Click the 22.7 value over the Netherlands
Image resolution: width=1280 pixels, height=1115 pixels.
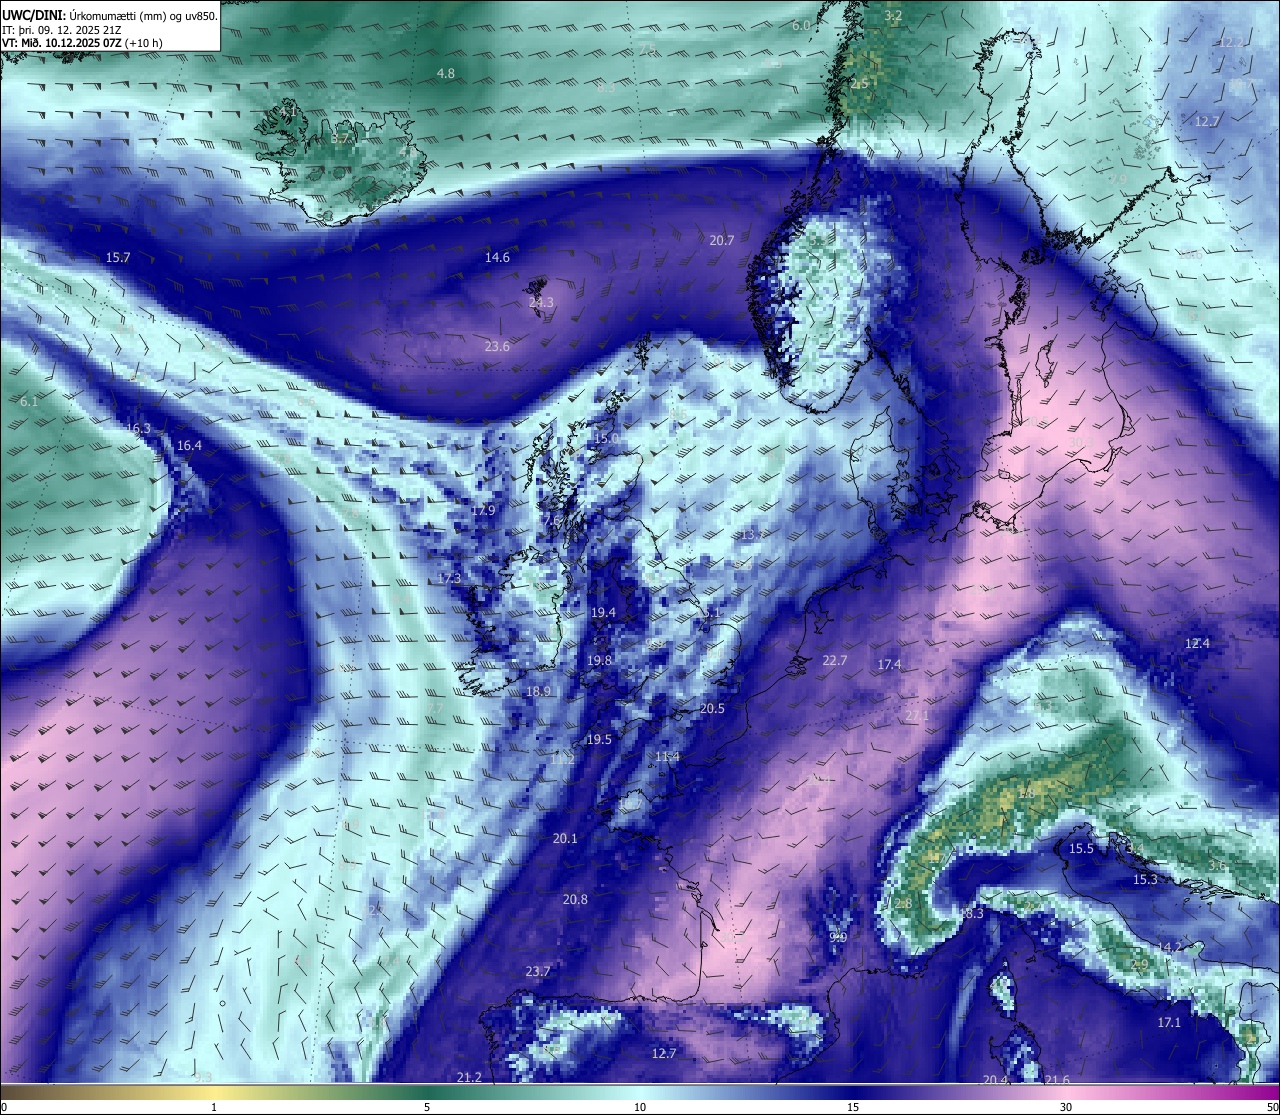[835, 661]
